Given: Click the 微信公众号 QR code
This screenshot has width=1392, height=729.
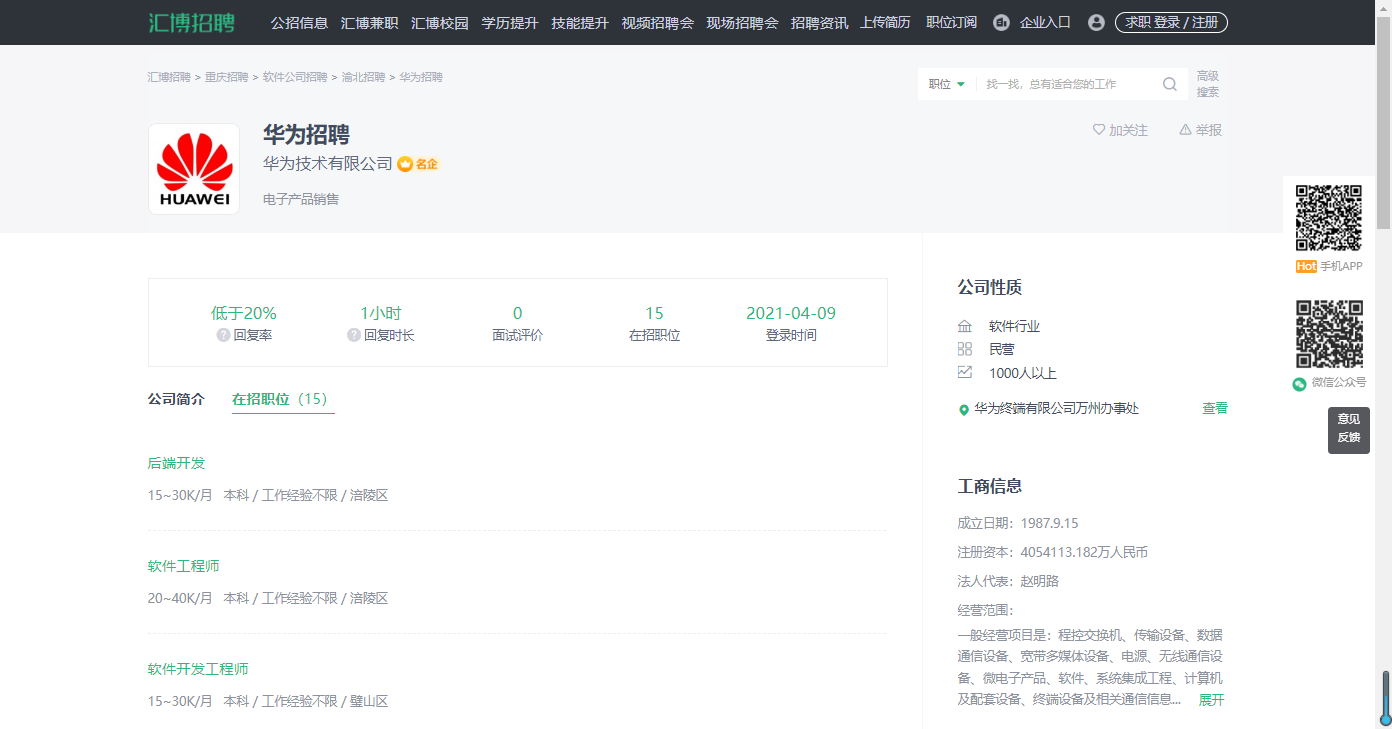Looking at the screenshot, I should pos(1329,334).
